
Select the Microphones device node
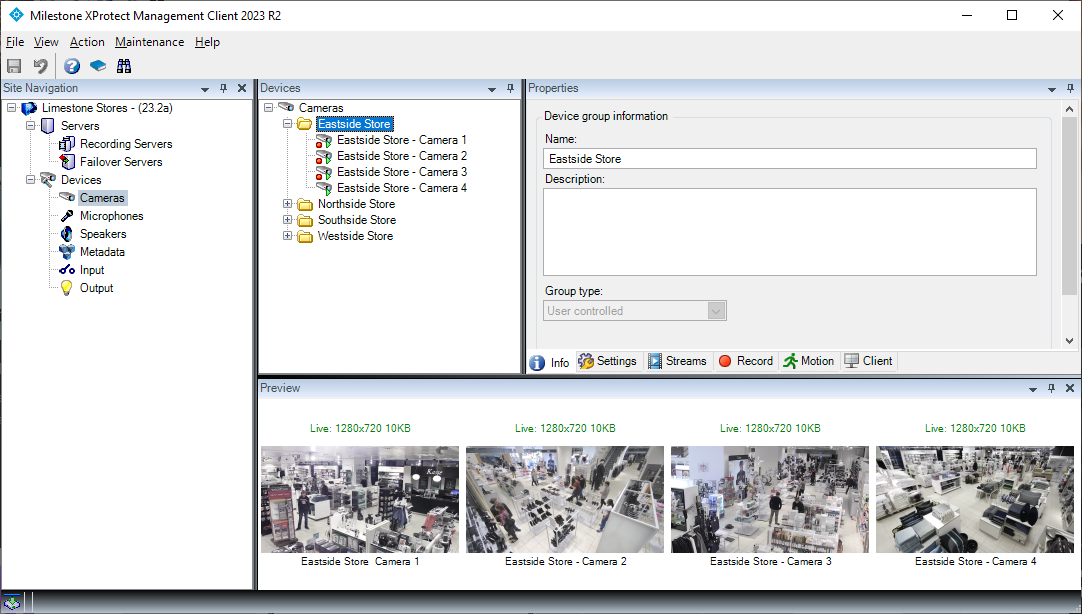111,216
